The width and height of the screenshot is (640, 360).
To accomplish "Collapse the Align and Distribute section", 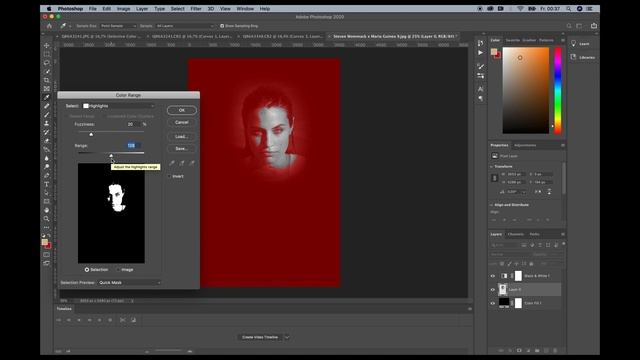I will click(491, 204).
